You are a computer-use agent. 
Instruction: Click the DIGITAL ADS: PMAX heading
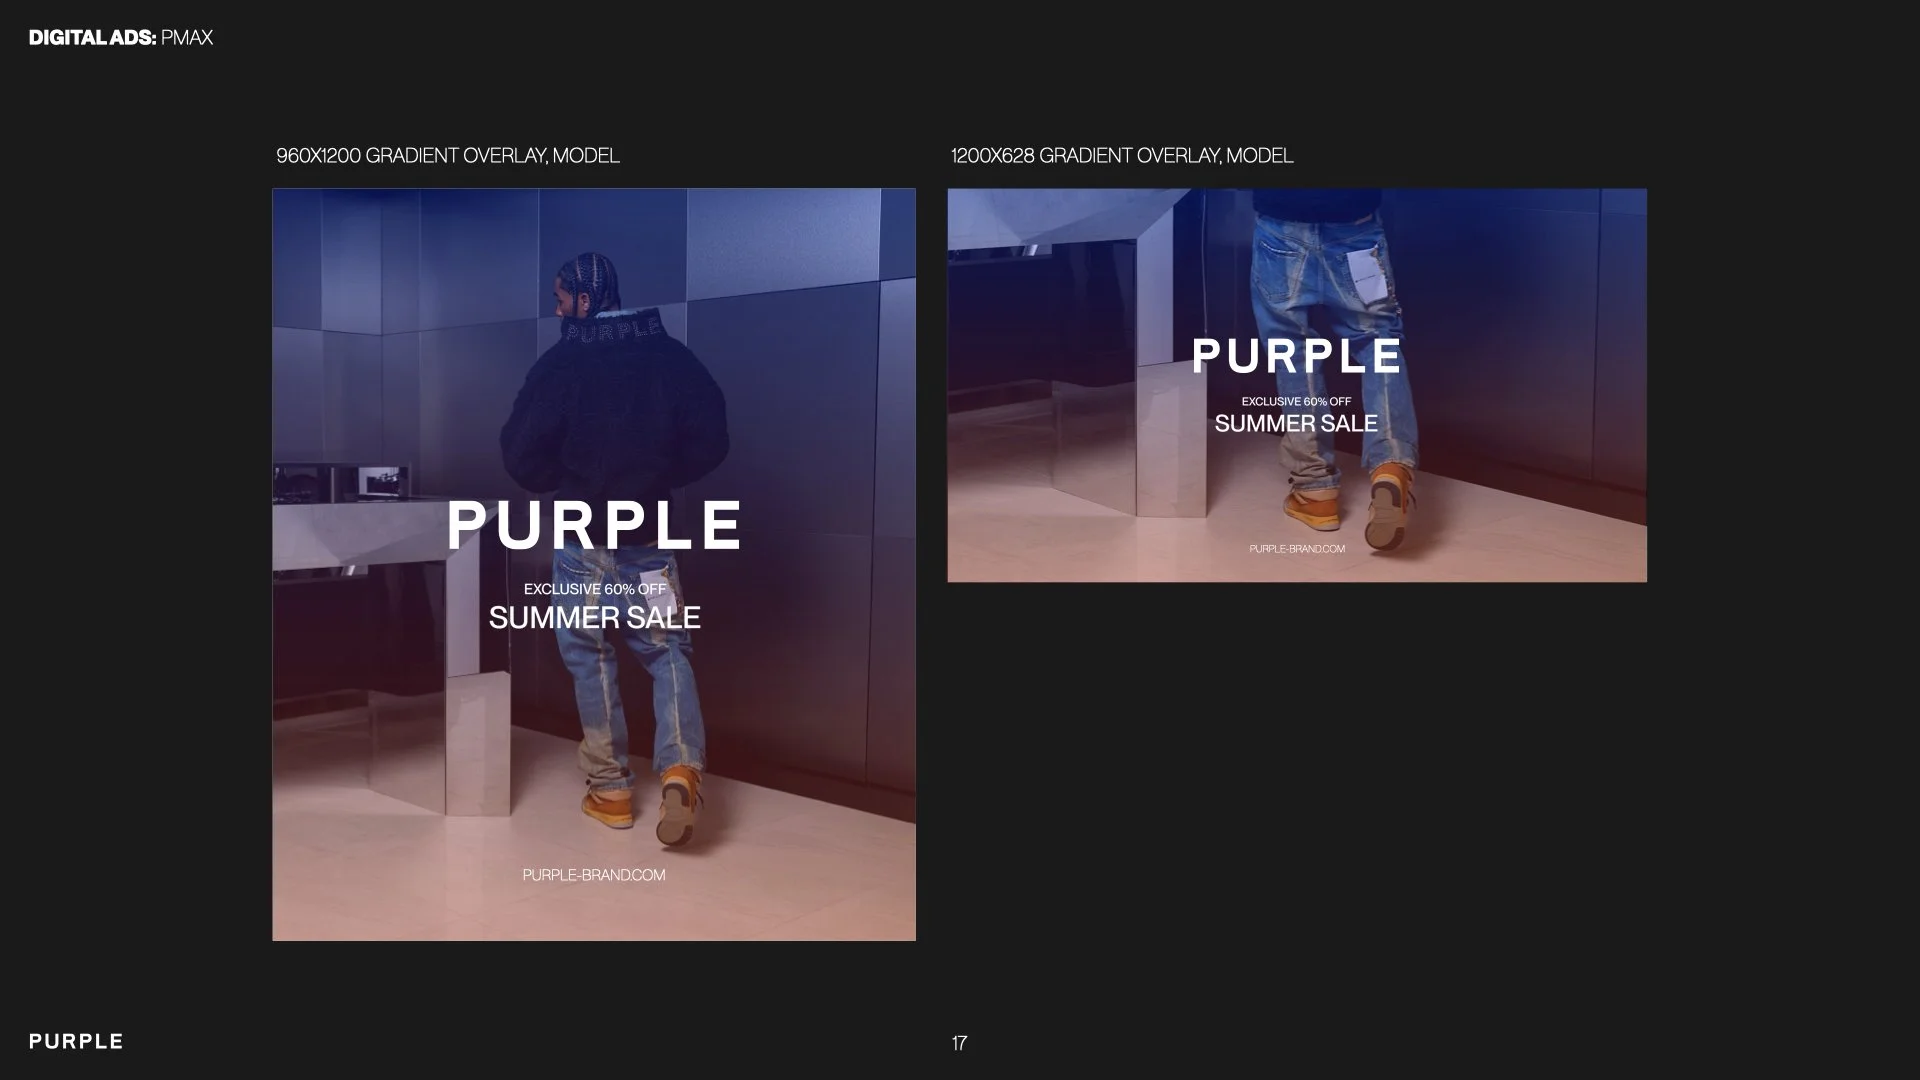click(120, 38)
